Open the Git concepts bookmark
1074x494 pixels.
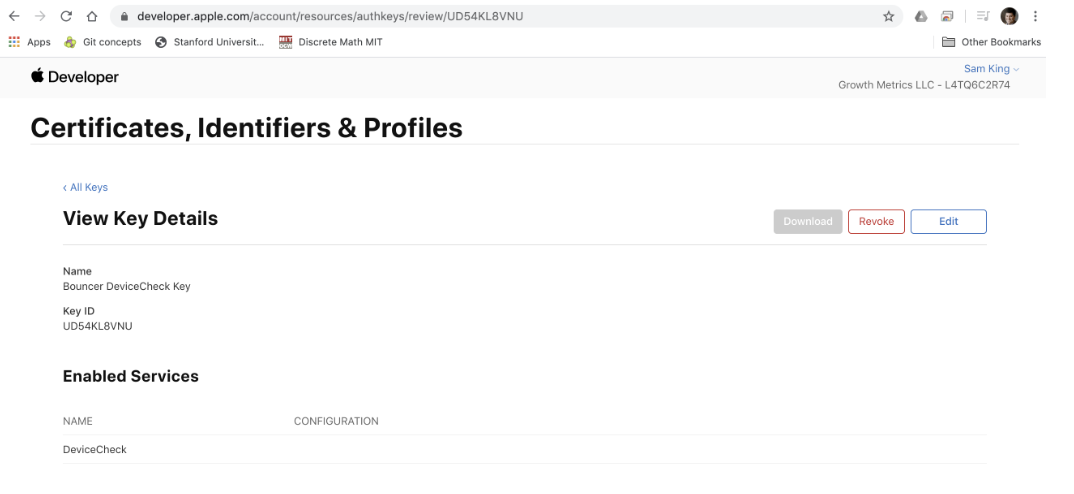point(103,42)
